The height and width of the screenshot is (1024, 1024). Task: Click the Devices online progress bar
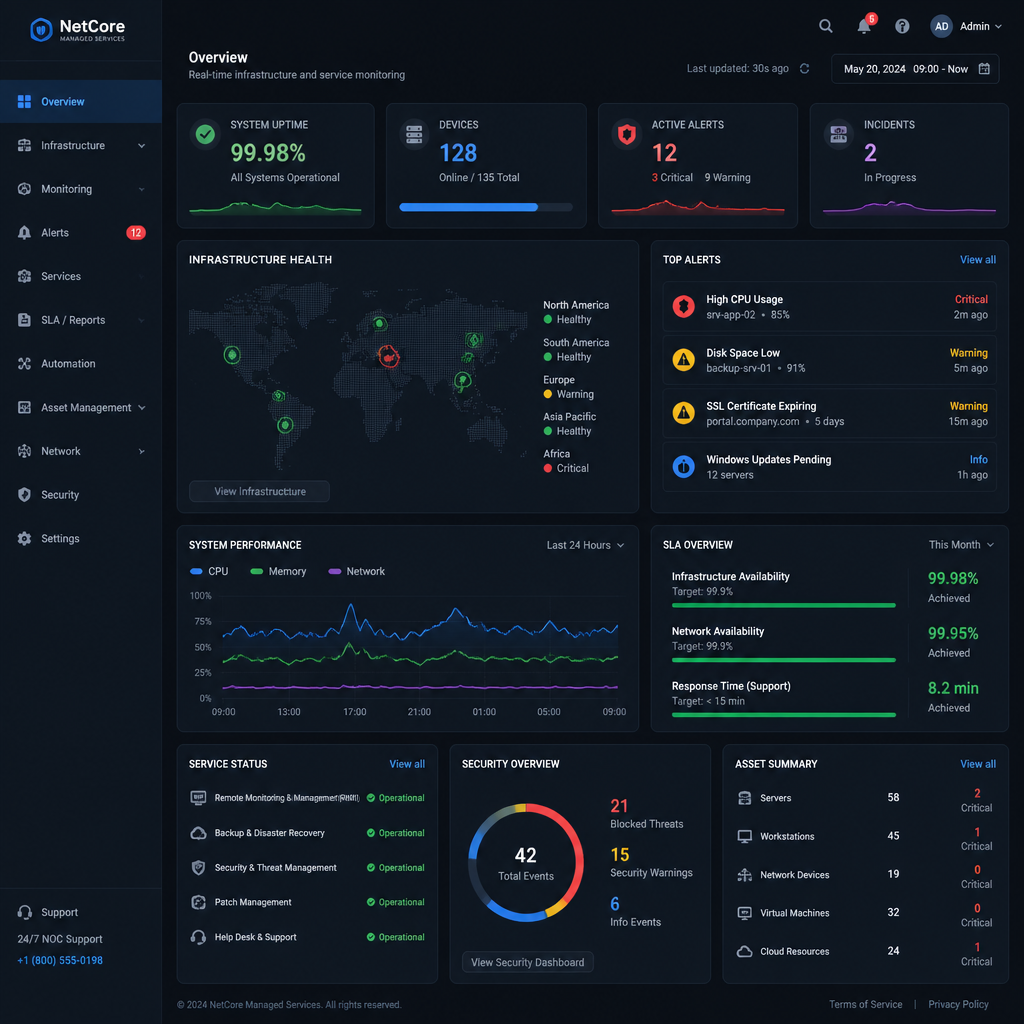coord(486,207)
